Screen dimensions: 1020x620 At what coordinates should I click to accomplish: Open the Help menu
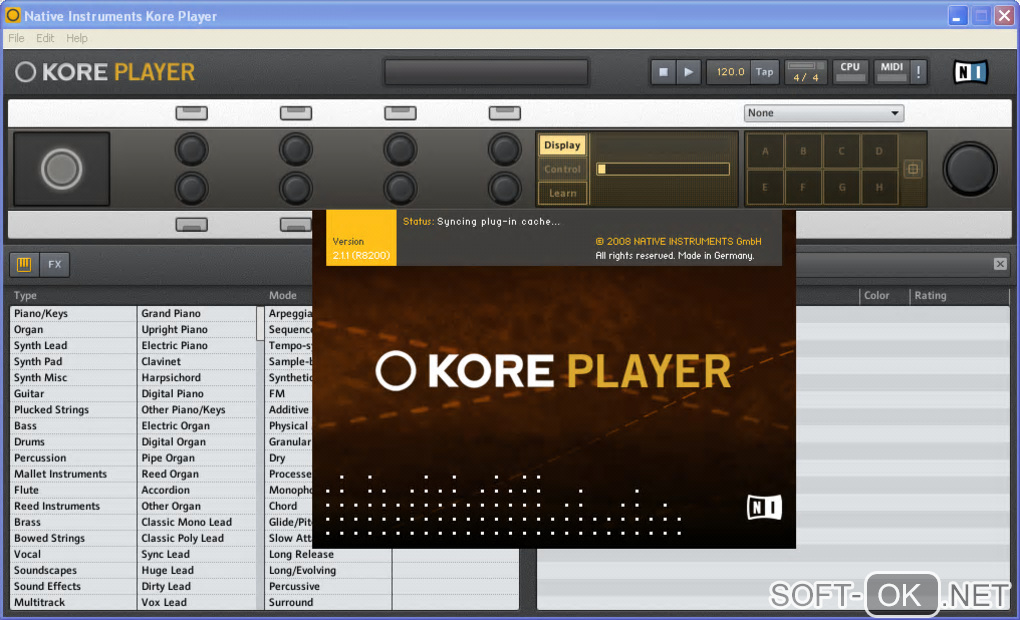point(77,38)
